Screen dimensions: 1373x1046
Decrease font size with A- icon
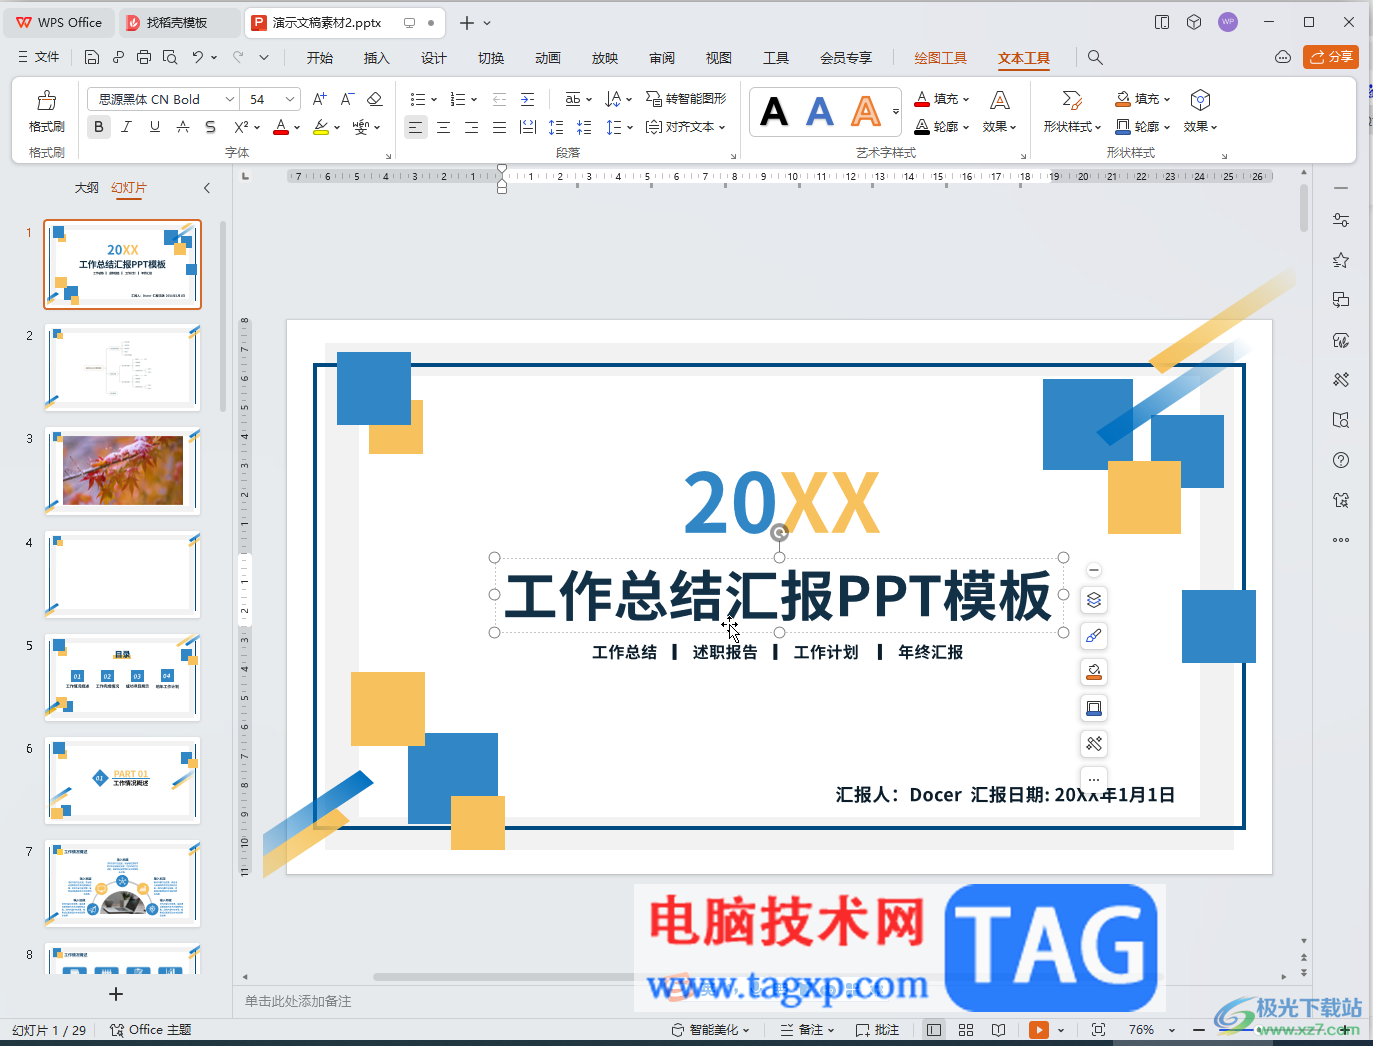tap(347, 99)
